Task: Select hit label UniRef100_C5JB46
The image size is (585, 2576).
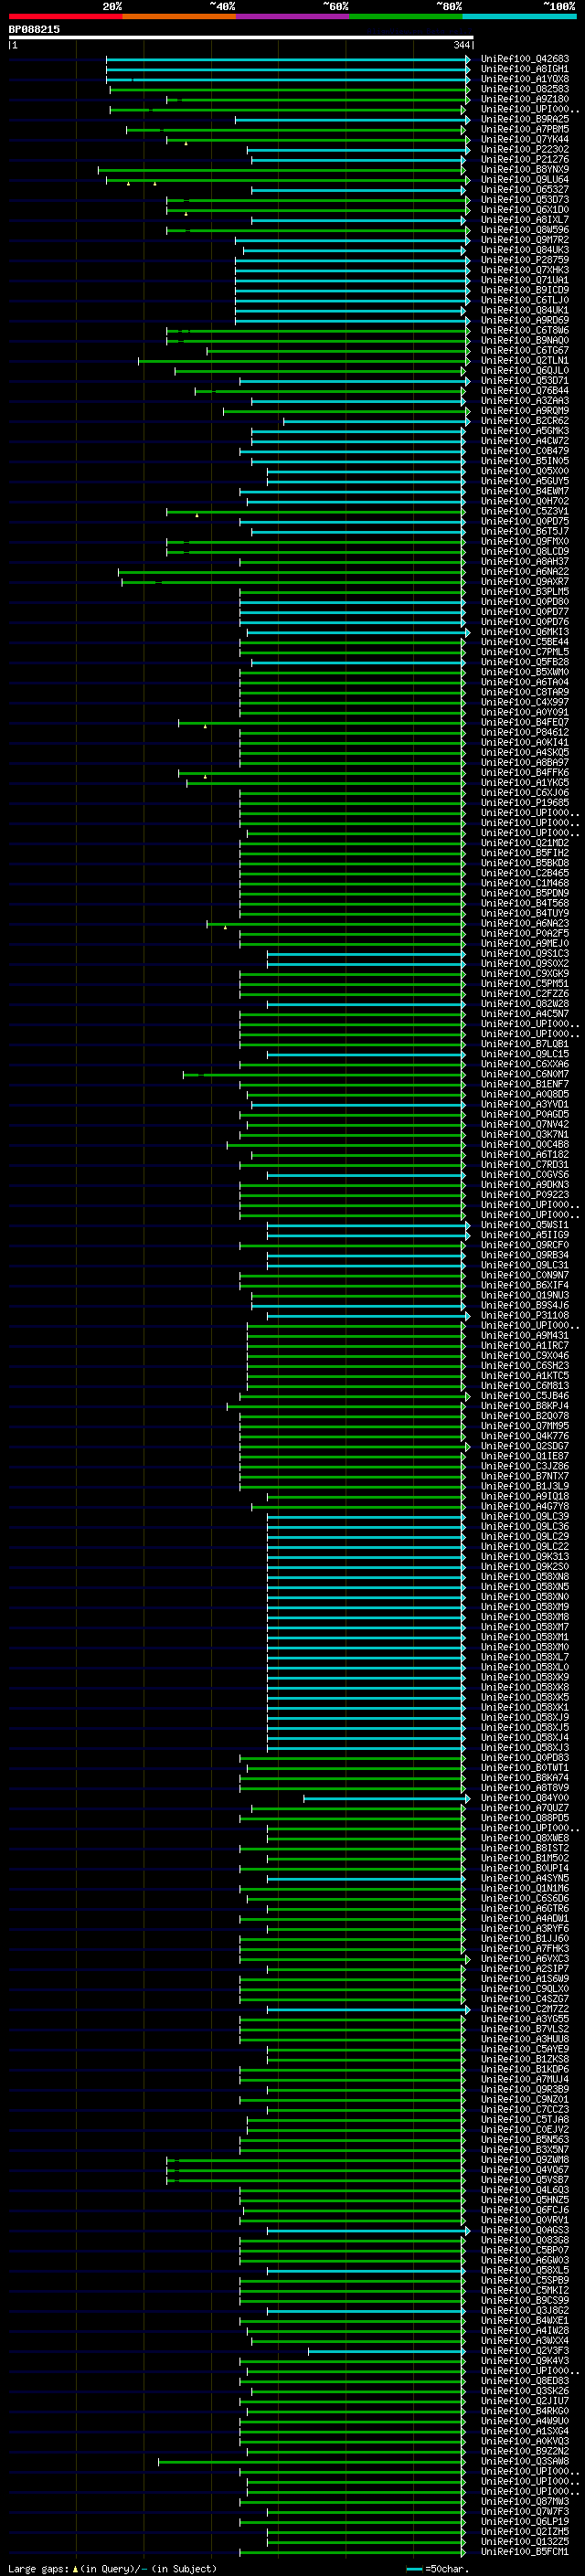Action: point(525,1395)
